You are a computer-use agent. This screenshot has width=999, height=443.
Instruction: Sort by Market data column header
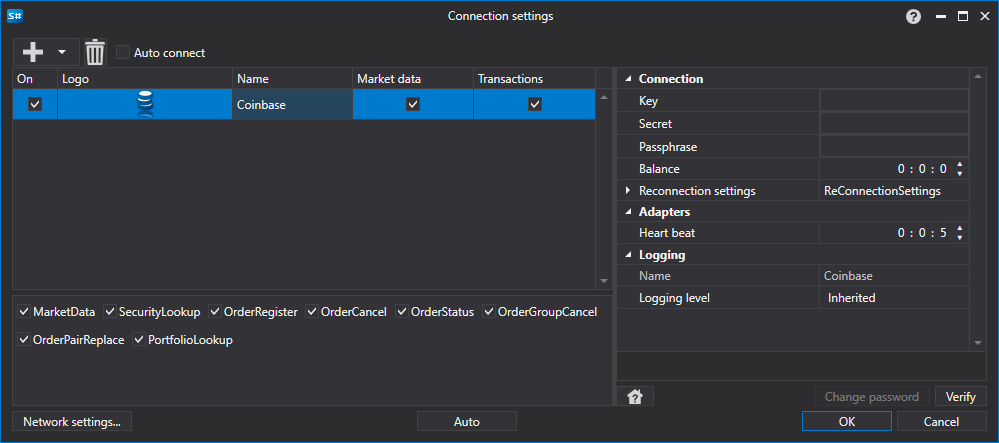[x=413, y=79]
